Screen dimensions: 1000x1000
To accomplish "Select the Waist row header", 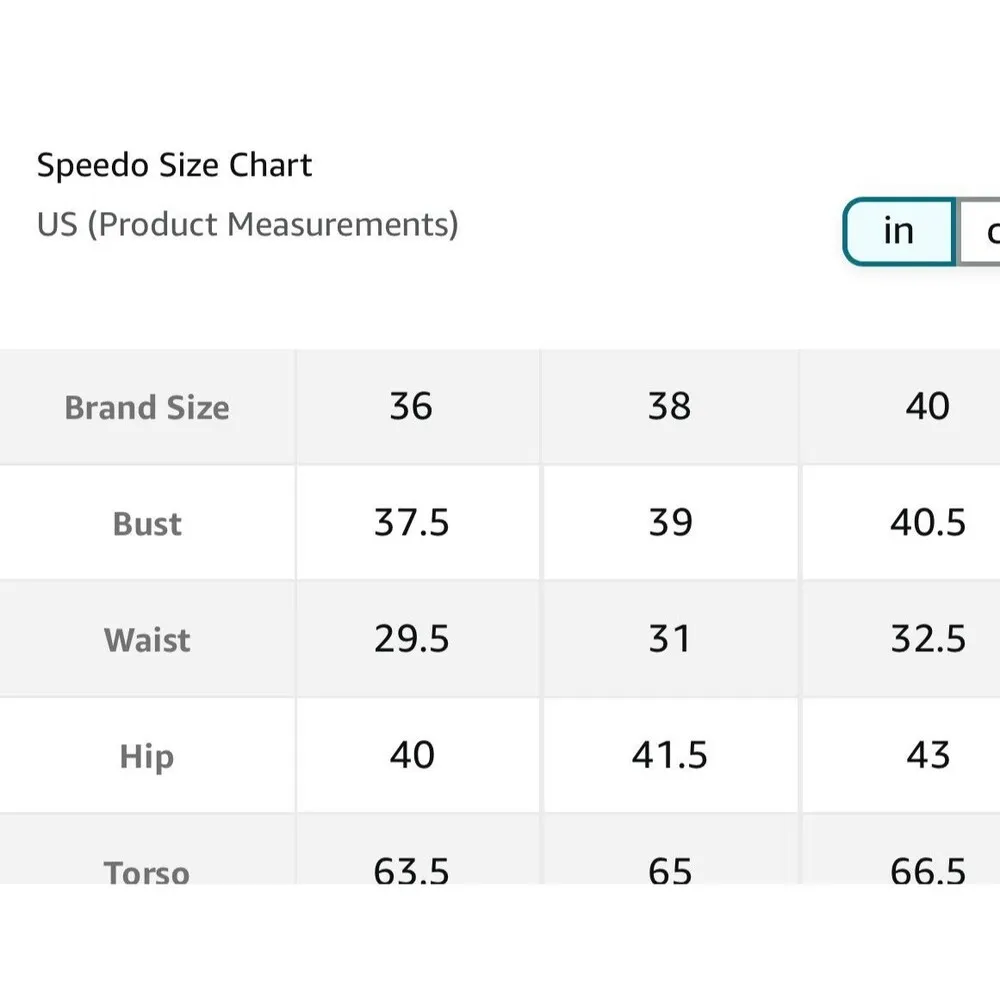I will (x=147, y=640).
